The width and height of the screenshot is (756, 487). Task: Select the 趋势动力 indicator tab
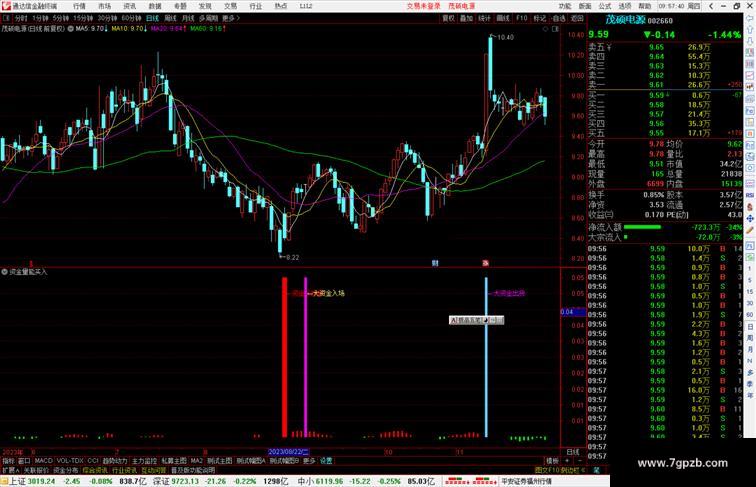[x=115, y=461]
